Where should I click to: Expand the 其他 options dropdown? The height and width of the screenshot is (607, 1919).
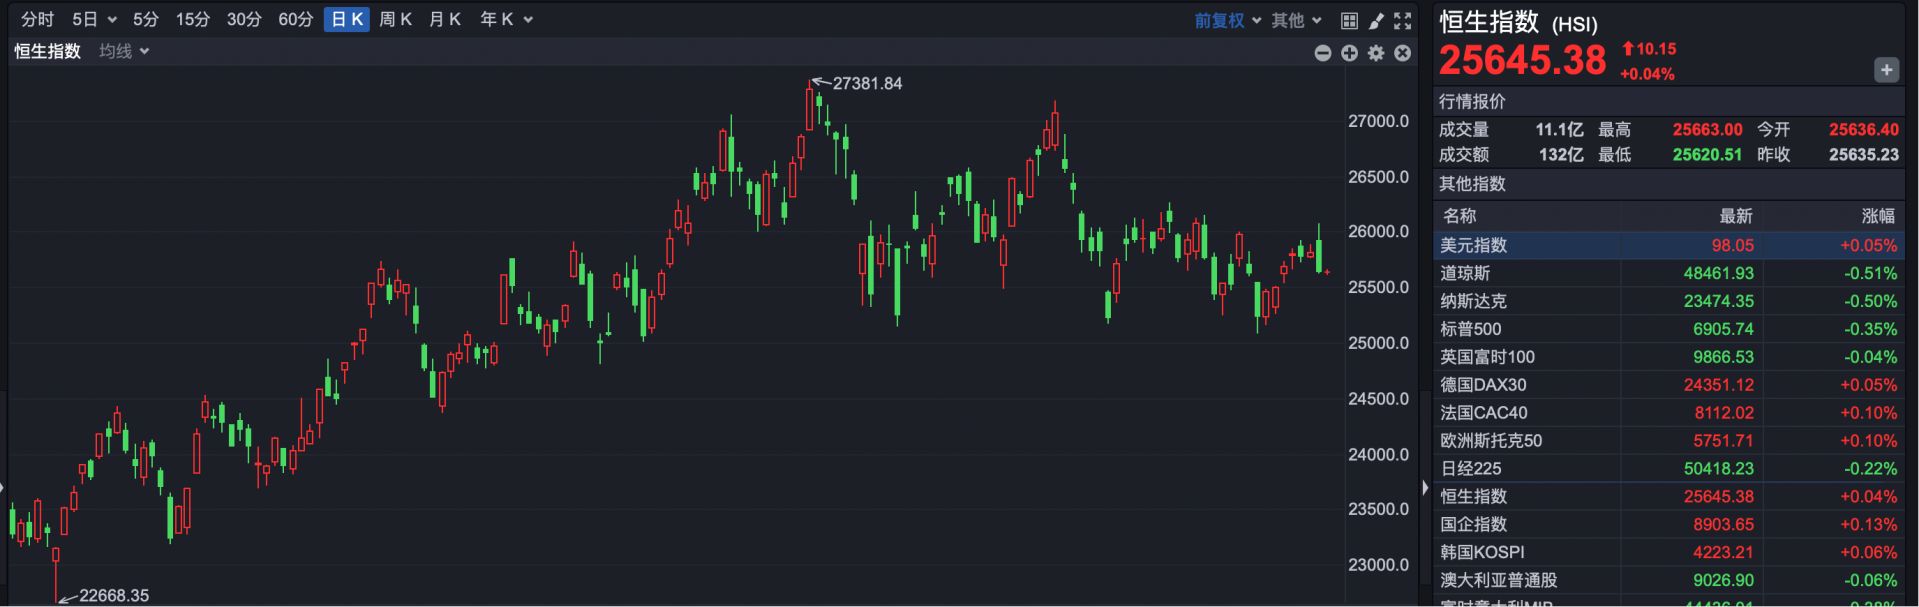click(1296, 20)
